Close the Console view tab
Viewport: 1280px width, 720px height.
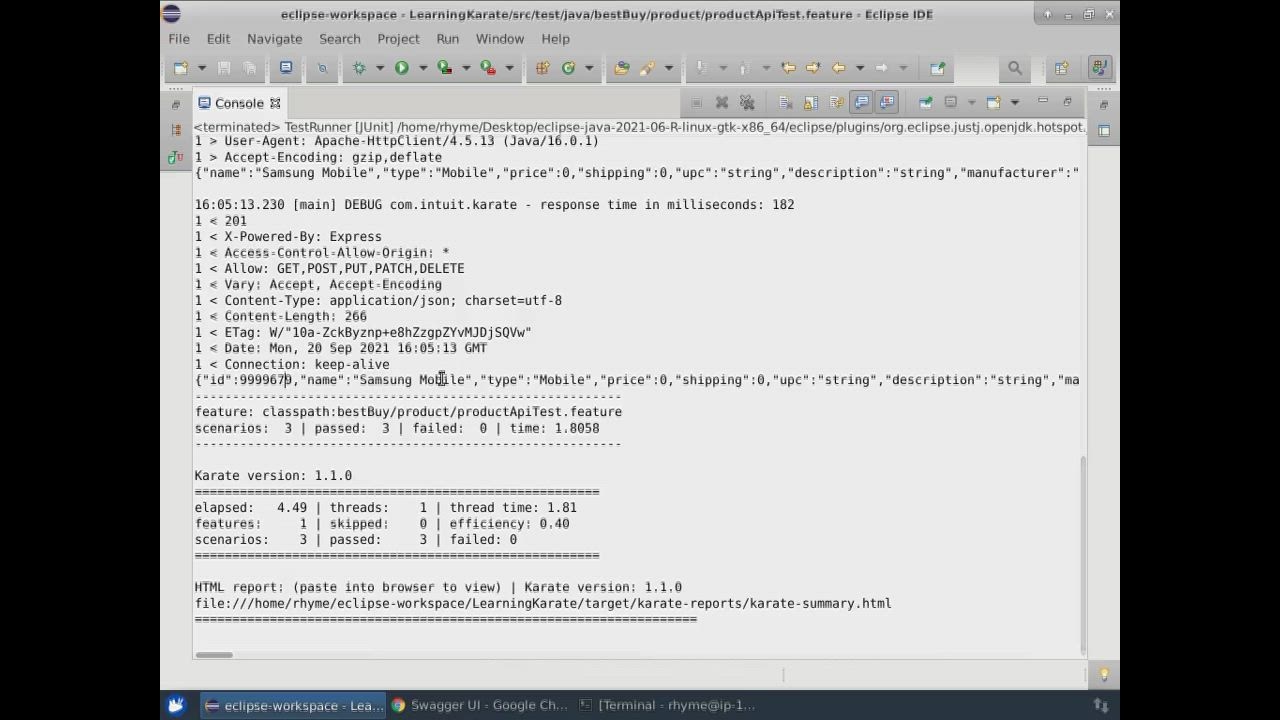pyautogui.click(x=275, y=103)
